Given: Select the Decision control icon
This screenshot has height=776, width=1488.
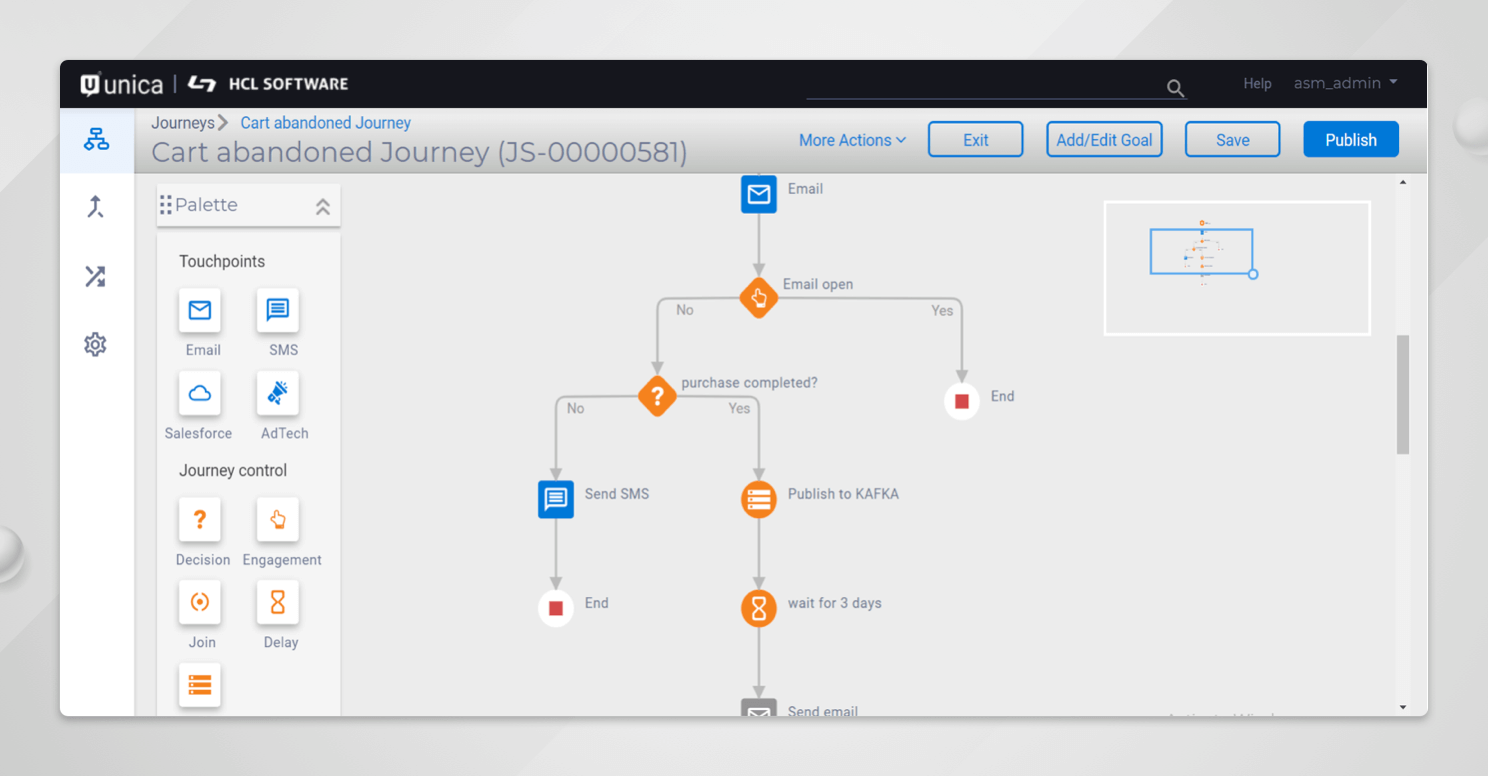Looking at the screenshot, I should (199, 519).
